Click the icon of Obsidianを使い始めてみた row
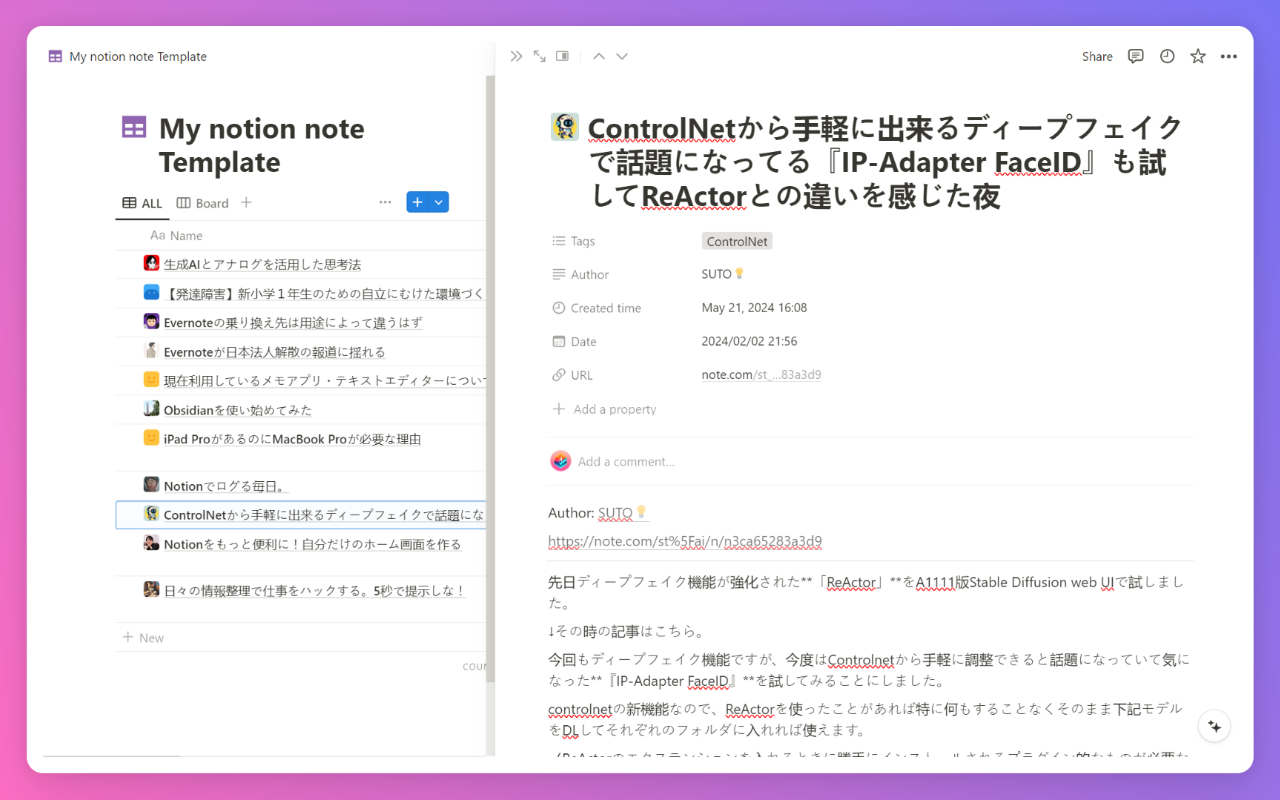Viewport: 1280px width, 800px height. [152, 409]
